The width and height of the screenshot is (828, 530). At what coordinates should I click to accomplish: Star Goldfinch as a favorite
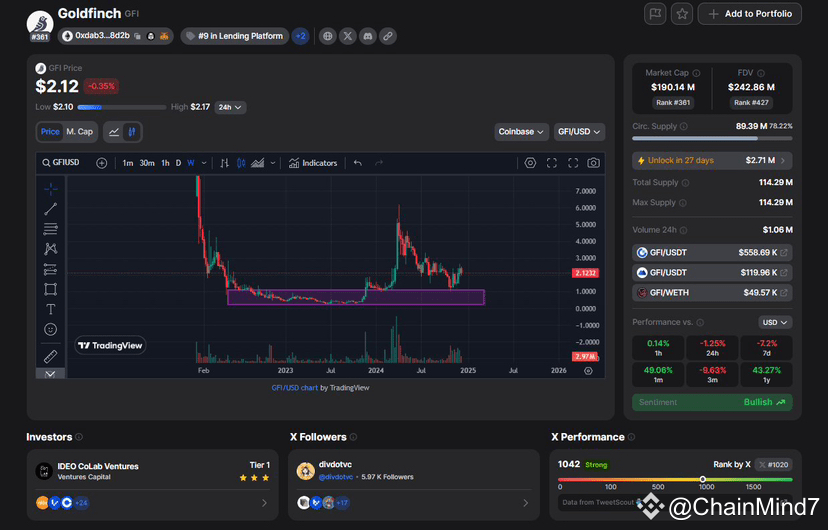tap(681, 14)
